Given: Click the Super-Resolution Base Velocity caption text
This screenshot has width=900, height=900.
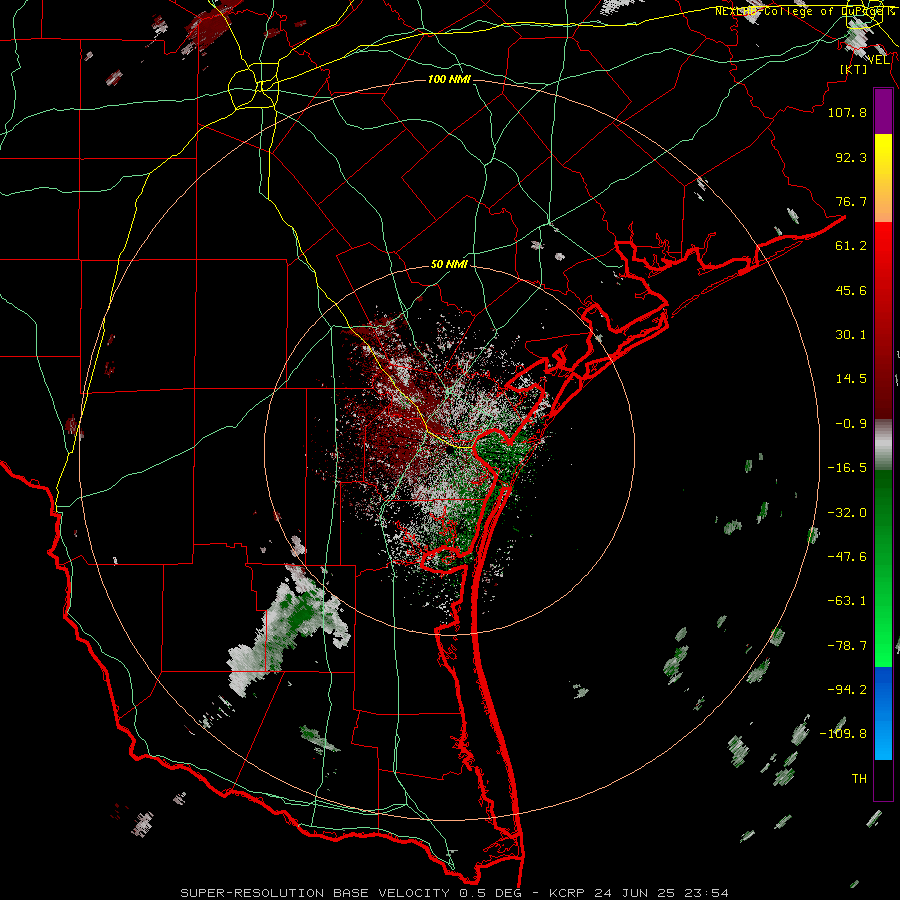Looking at the screenshot, I should [x=455, y=893].
